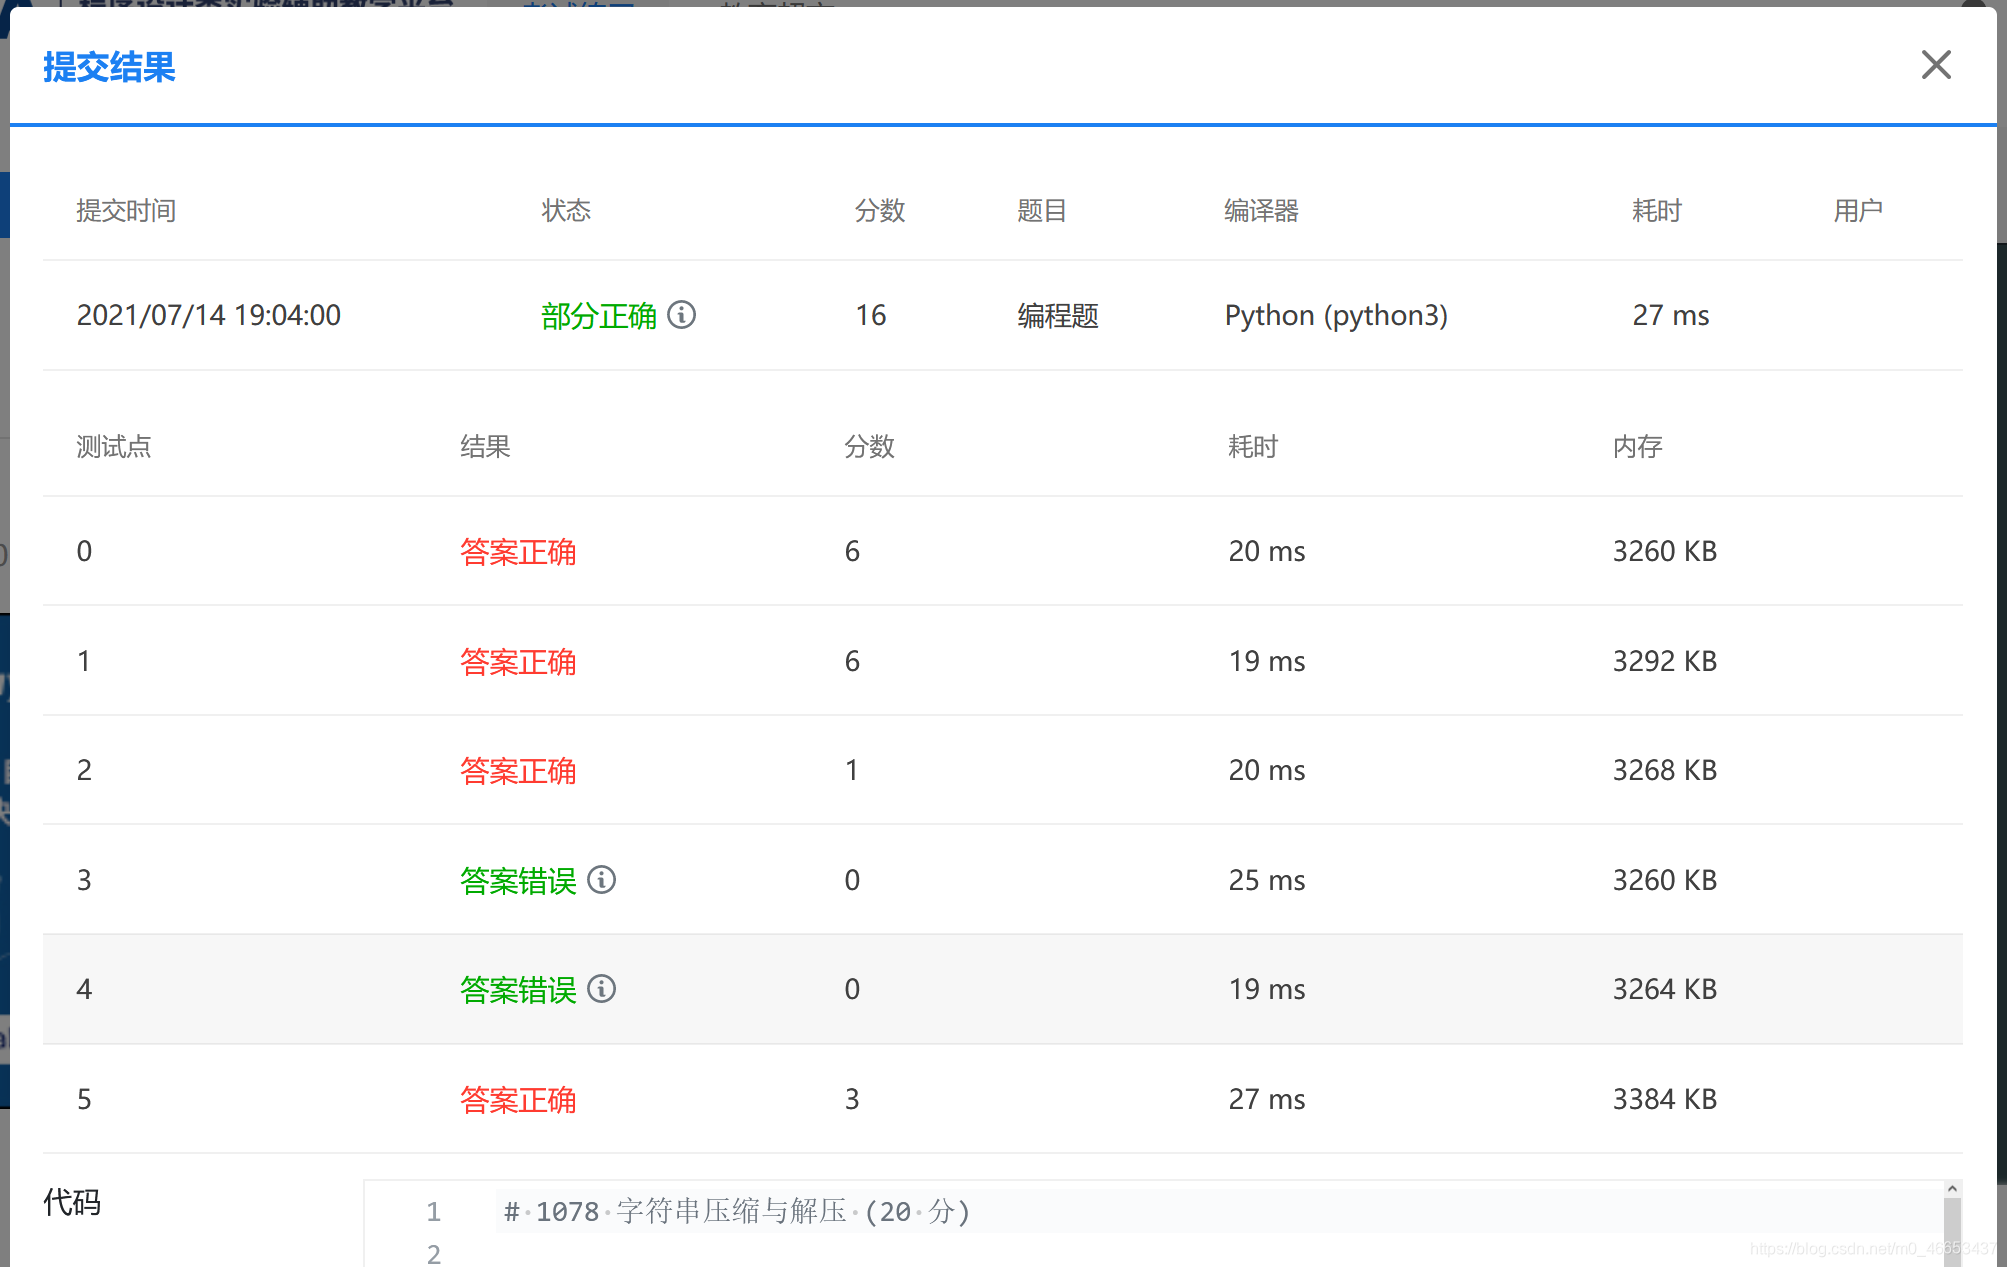Click test point 3 答案错误 result text
Image resolution: width=2007 pixels, height=1267 pixels.
[x=518, y=881]
